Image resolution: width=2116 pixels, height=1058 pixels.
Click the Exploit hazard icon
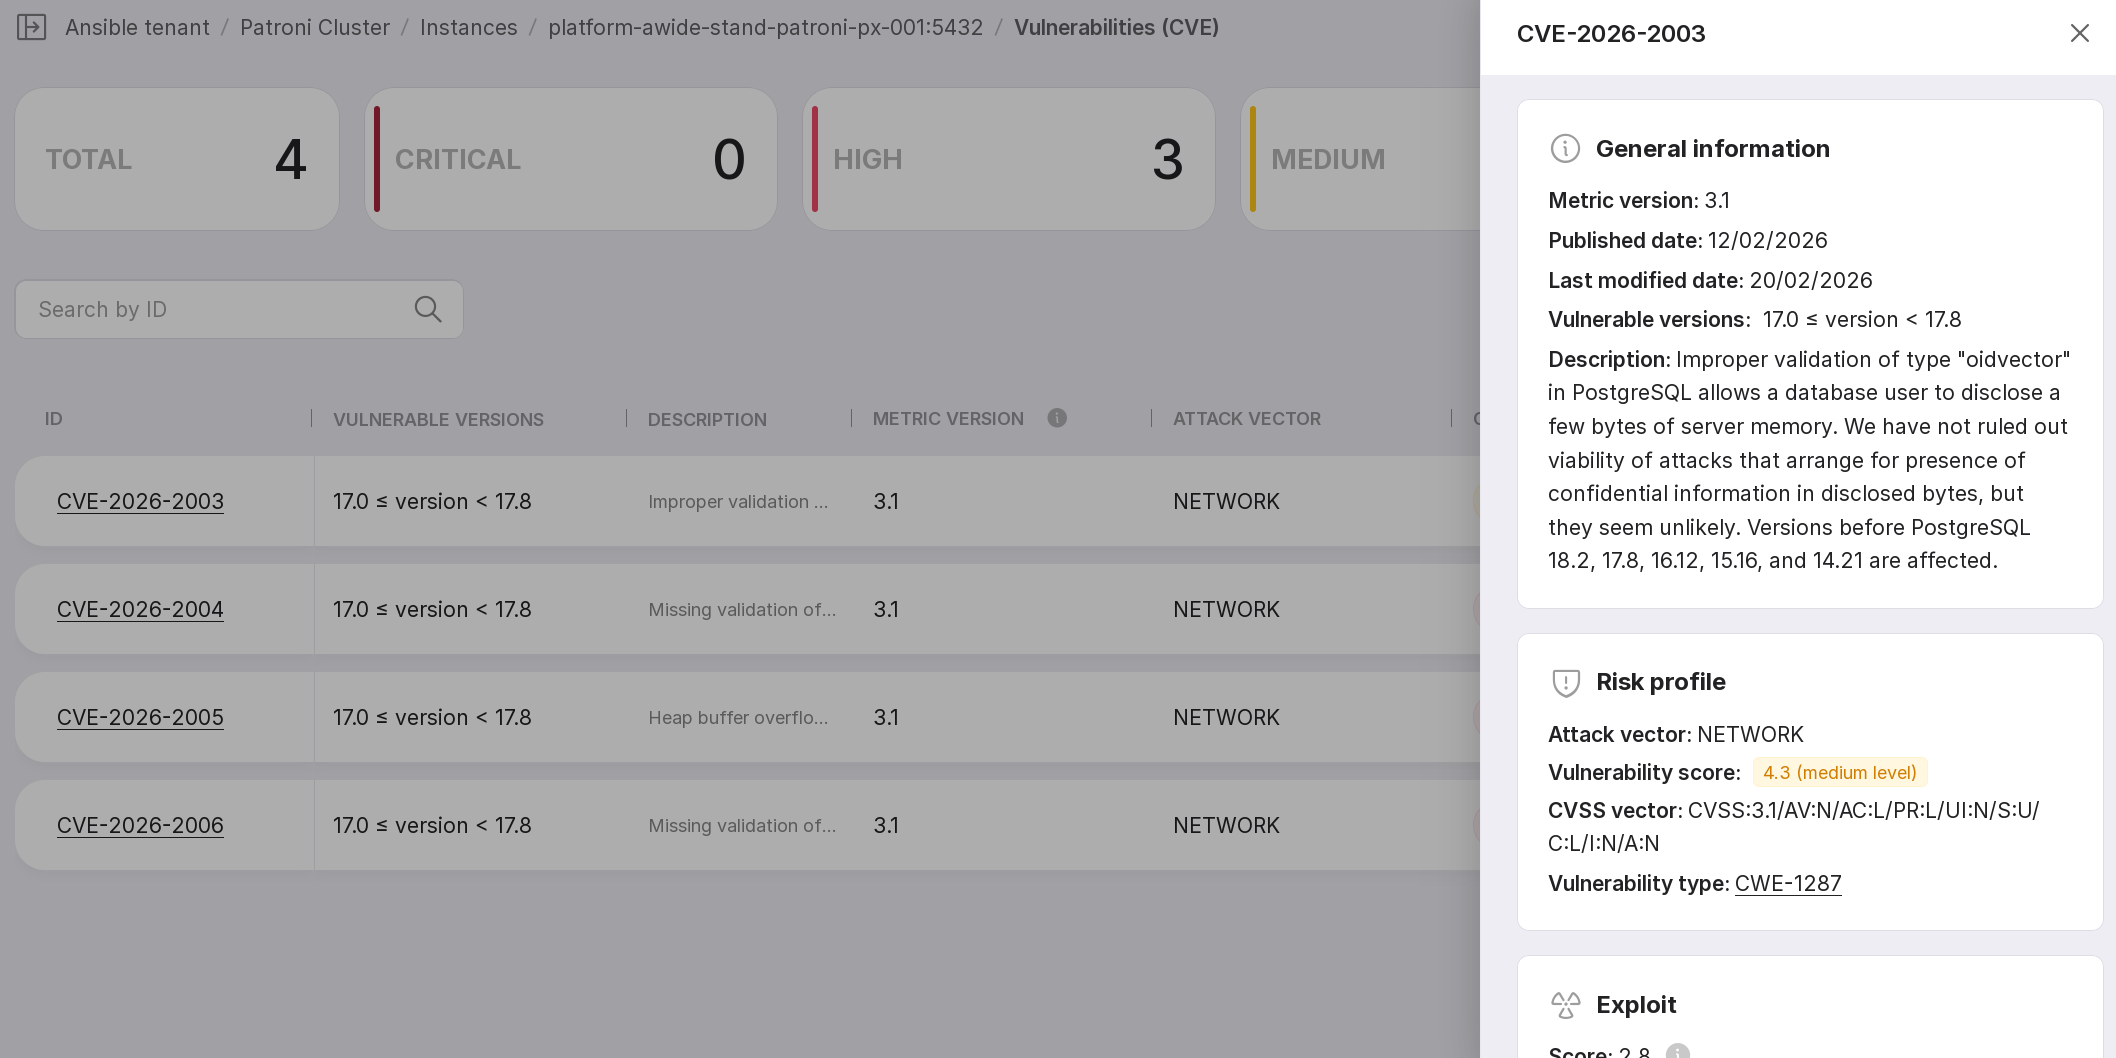pos(1565,1005)
